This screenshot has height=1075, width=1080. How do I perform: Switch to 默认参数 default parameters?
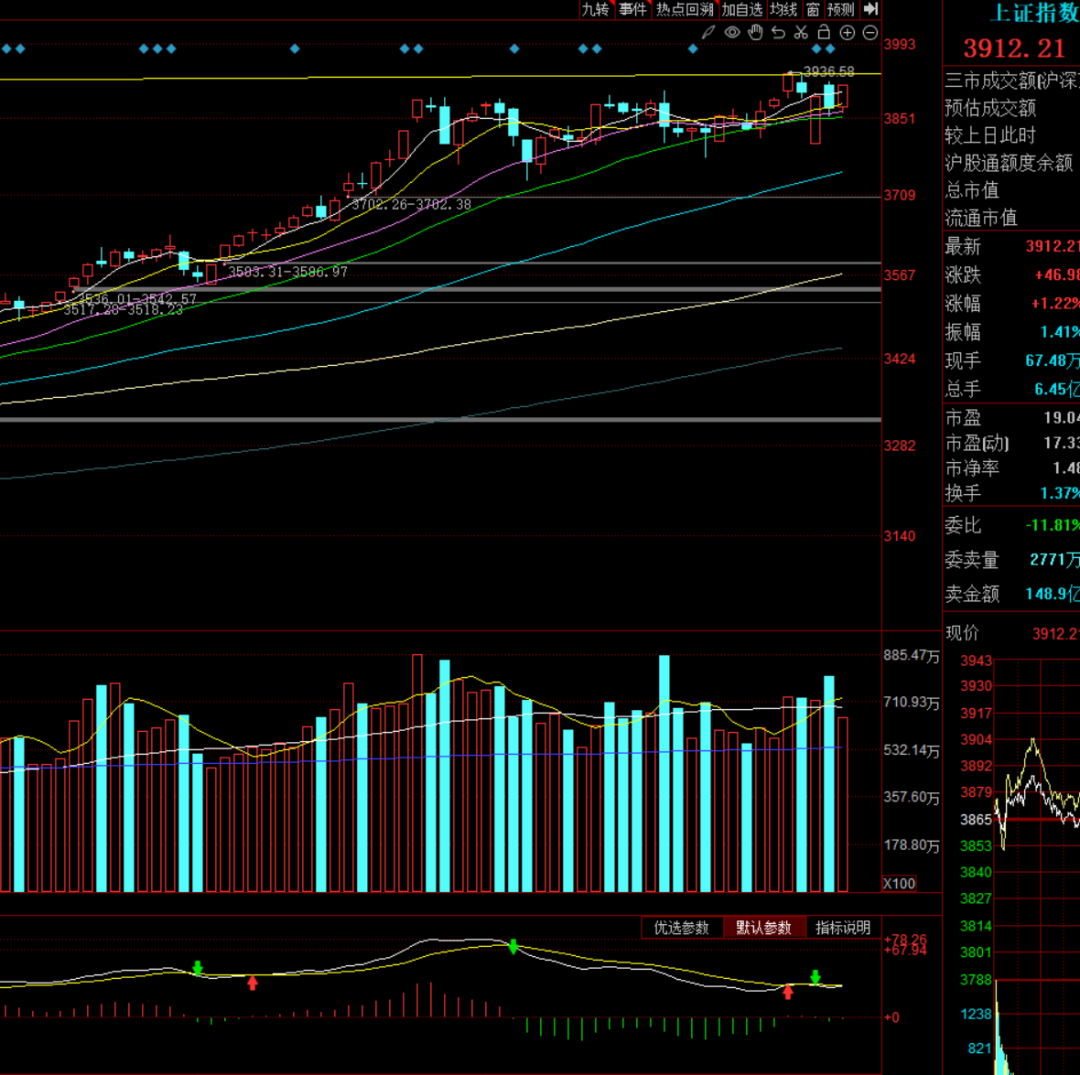click(764, 928)
